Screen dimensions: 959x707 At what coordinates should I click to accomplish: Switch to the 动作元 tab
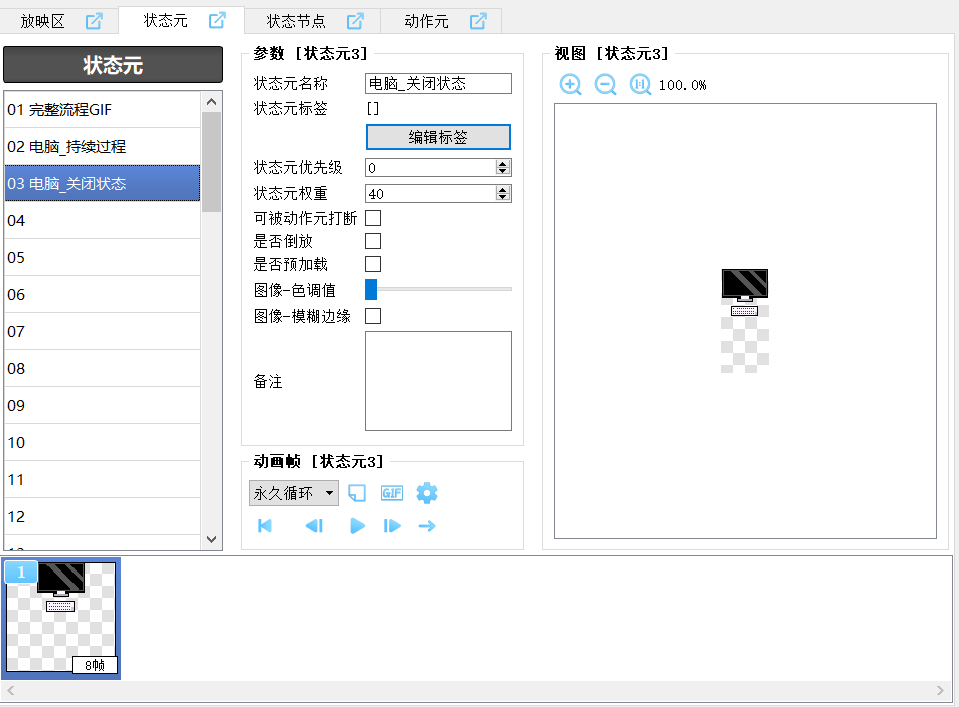coord(426,21)
